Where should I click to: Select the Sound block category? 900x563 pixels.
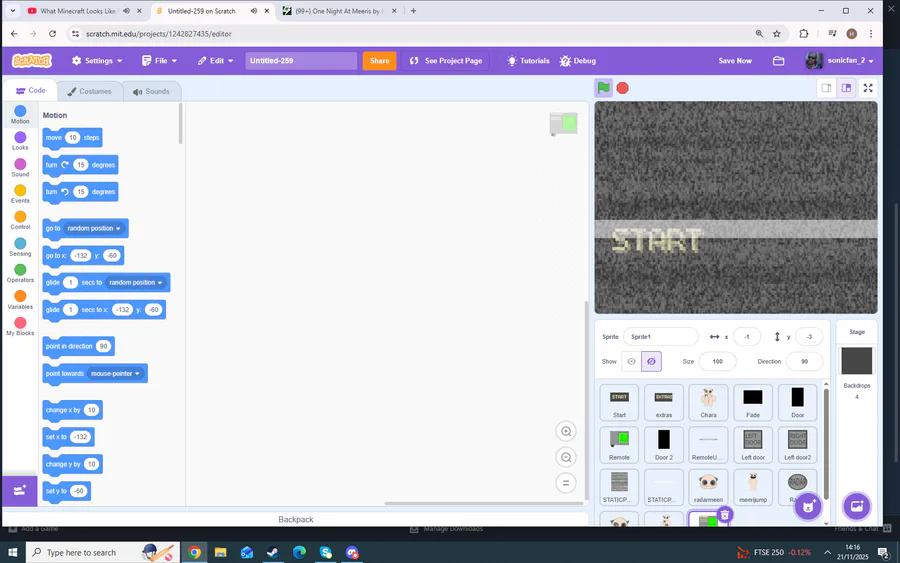coord(20,168)
